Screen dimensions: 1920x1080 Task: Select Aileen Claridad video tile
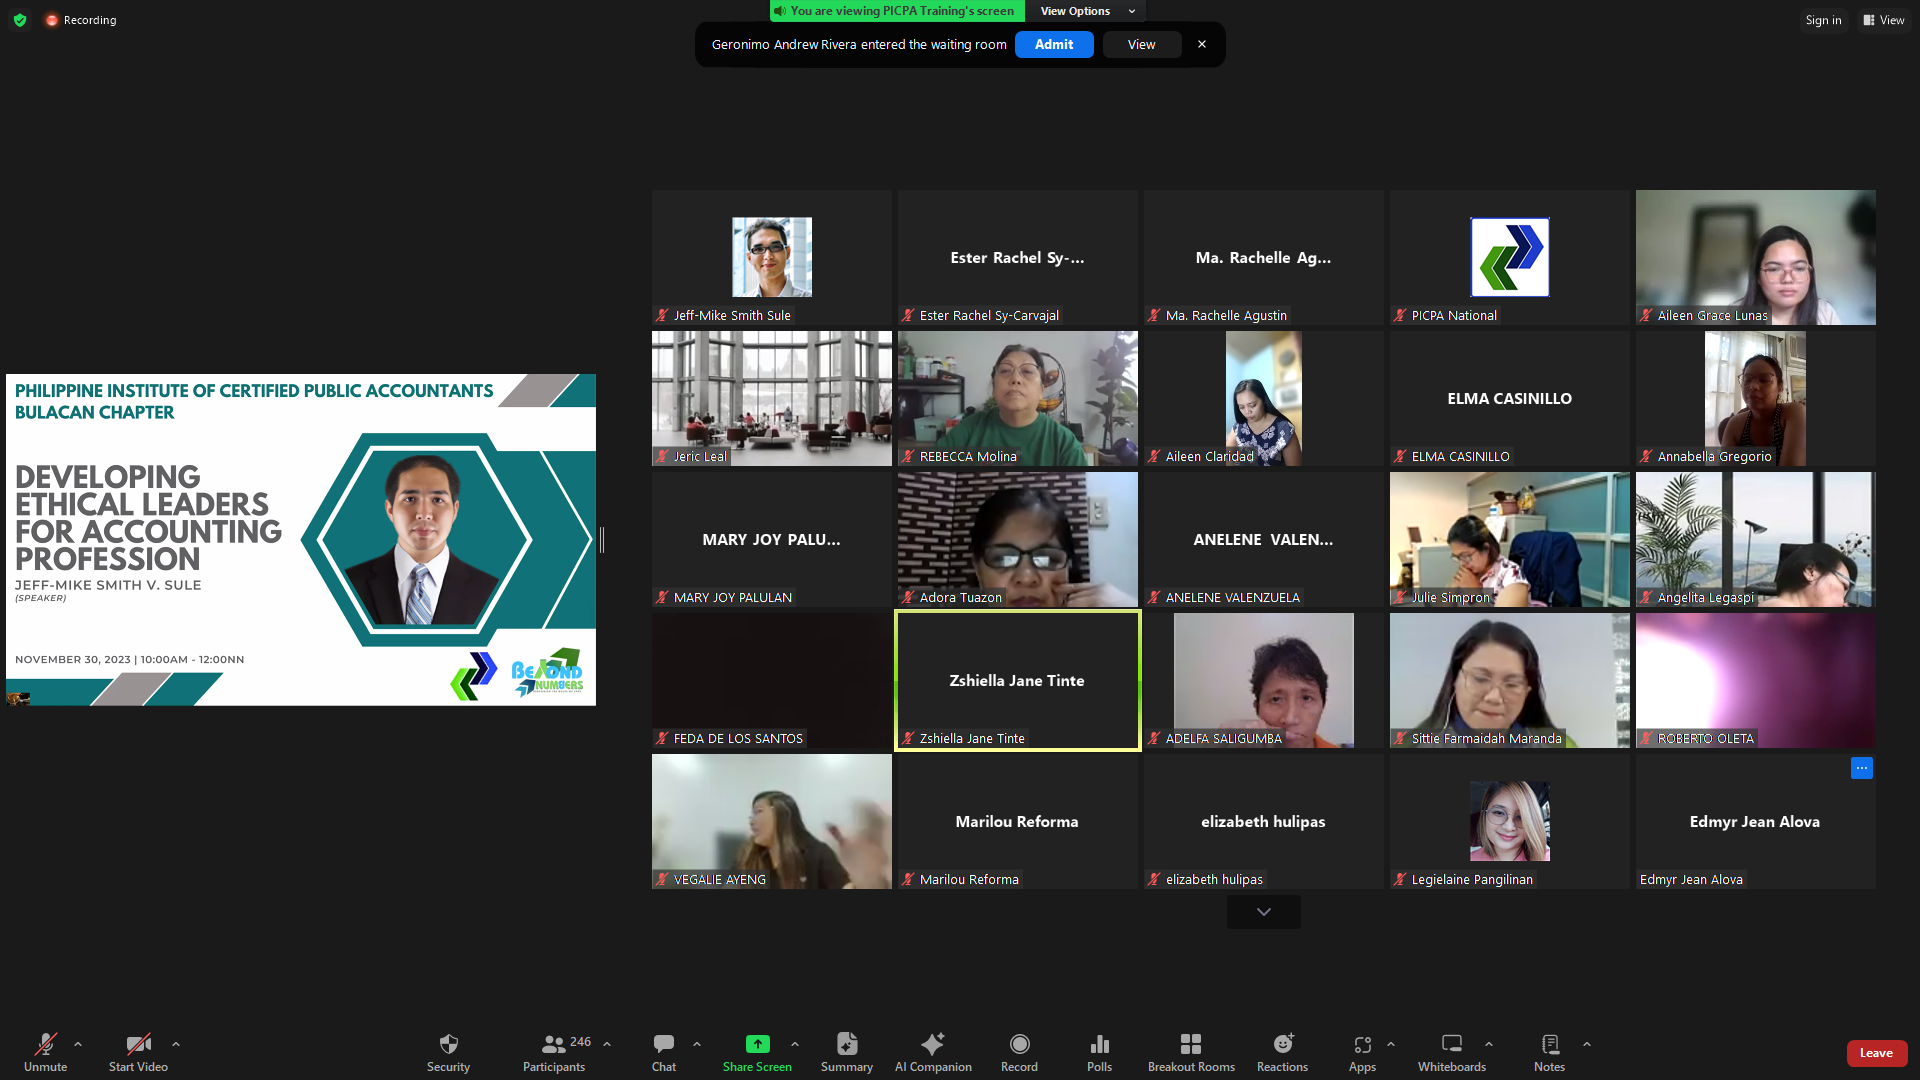(1264, 399)
